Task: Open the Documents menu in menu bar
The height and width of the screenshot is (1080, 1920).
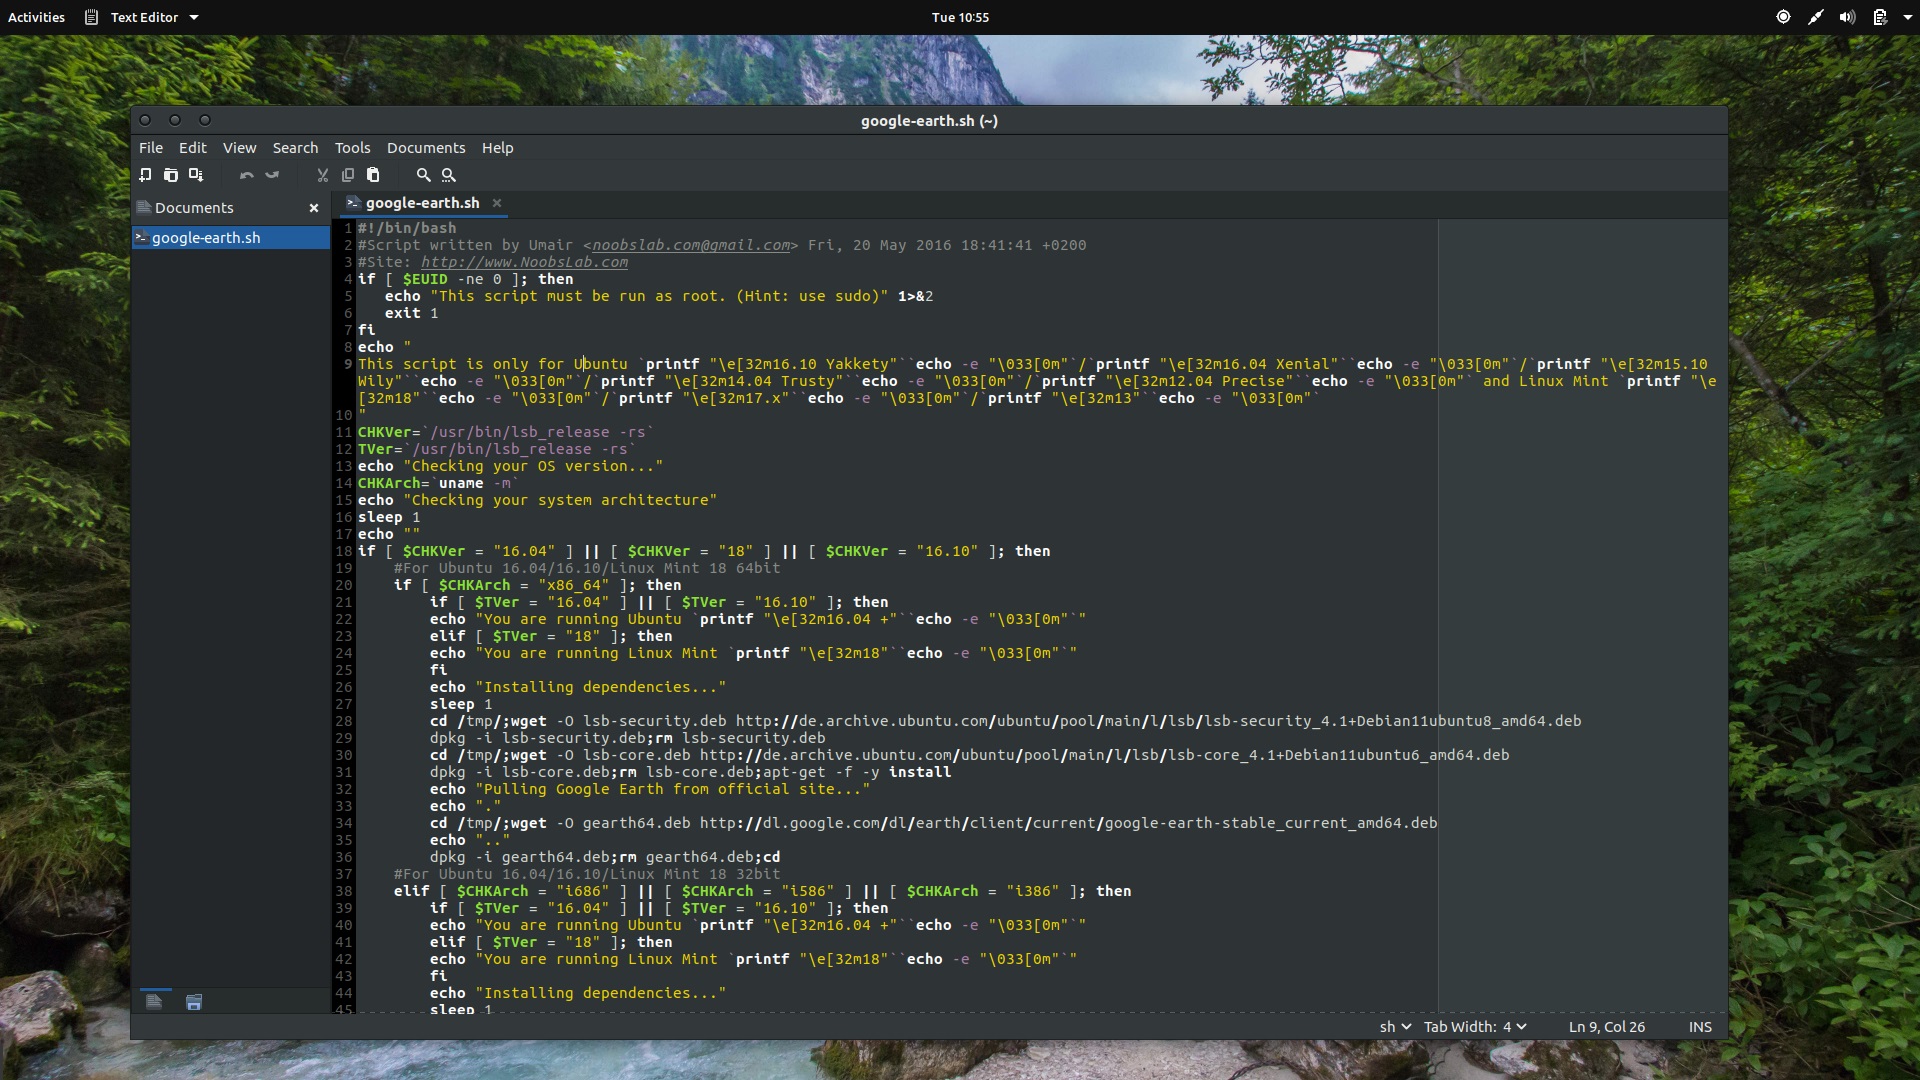Action: click(x=426, y=148)
